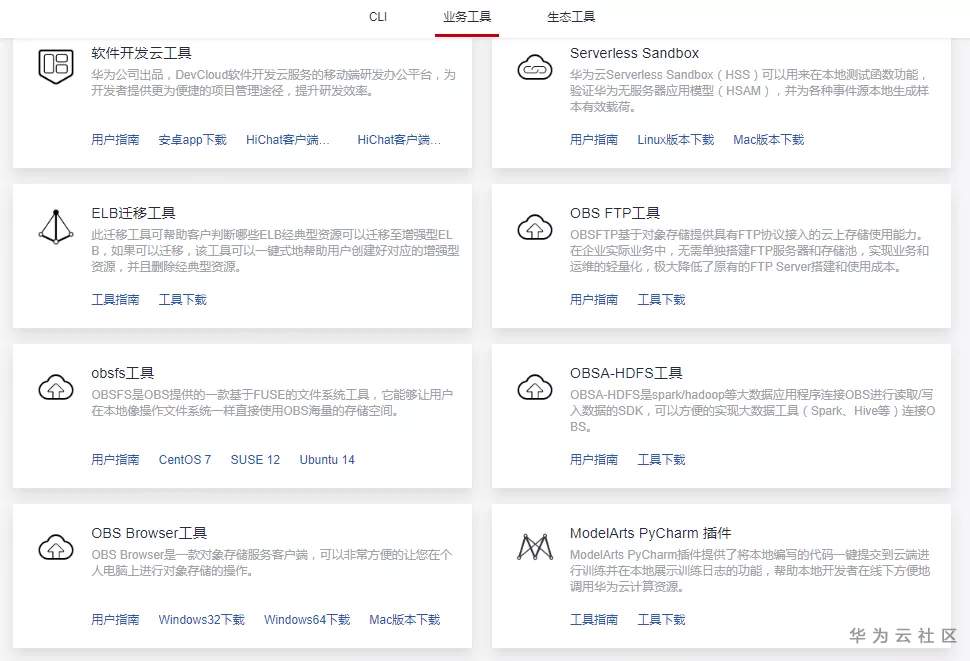Image resolution: width=970 pixels, height=661 pixels.
Task: Open the 生态工具 tab
Action: [571, 17]
